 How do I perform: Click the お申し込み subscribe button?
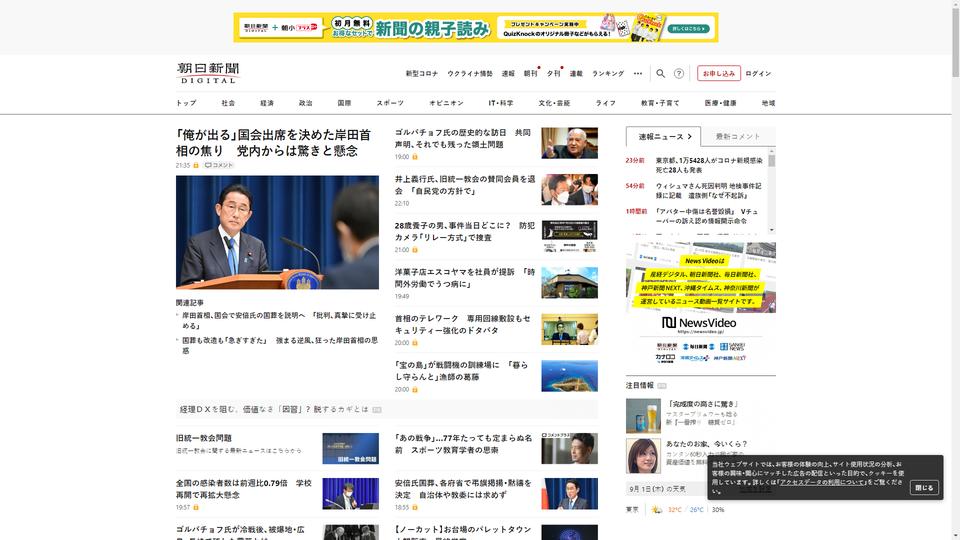tap(719, 73)
